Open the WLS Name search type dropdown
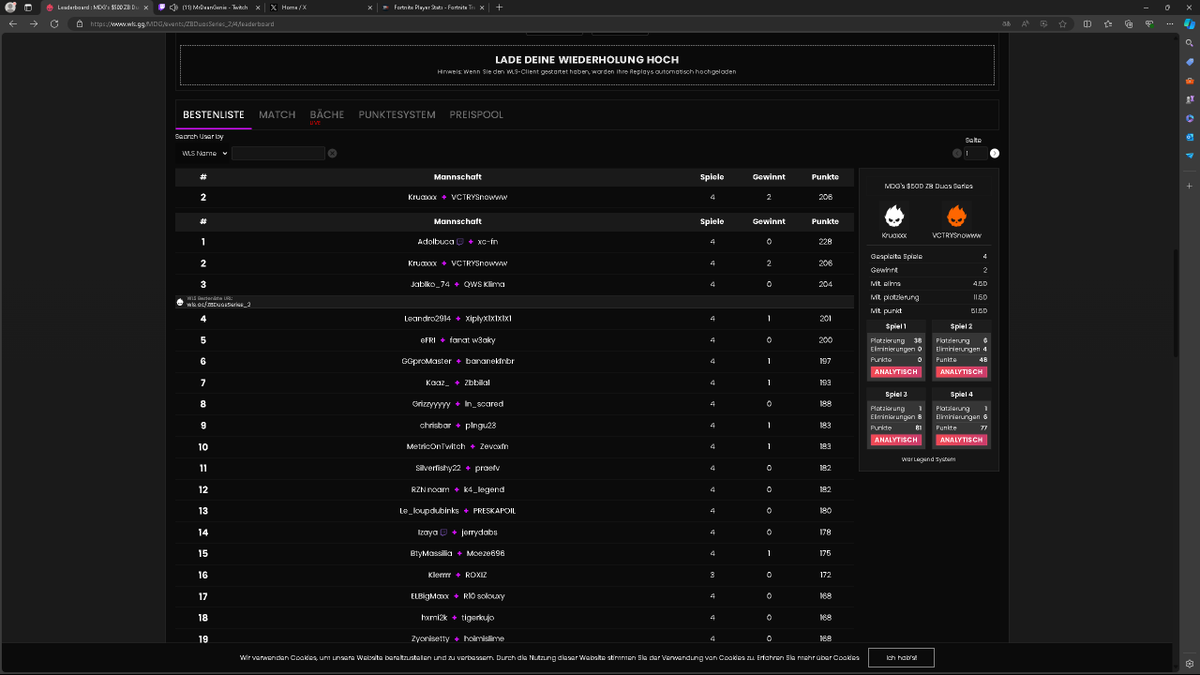Screen dimensions: 1200x675 click(203, 153)
